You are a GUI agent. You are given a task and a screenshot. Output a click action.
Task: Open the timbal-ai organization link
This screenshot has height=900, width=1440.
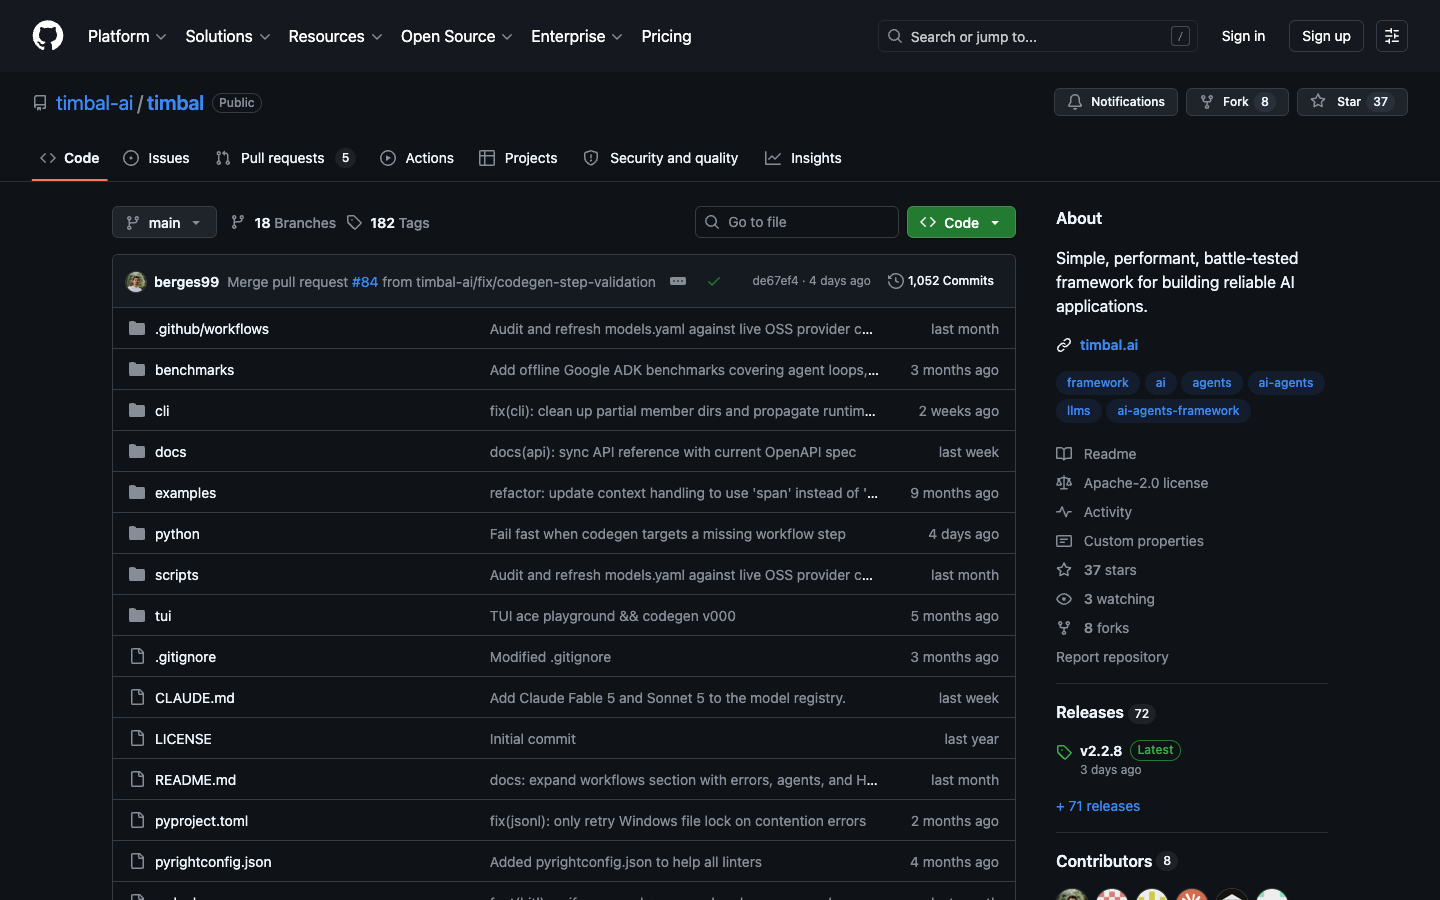(95, 103)
